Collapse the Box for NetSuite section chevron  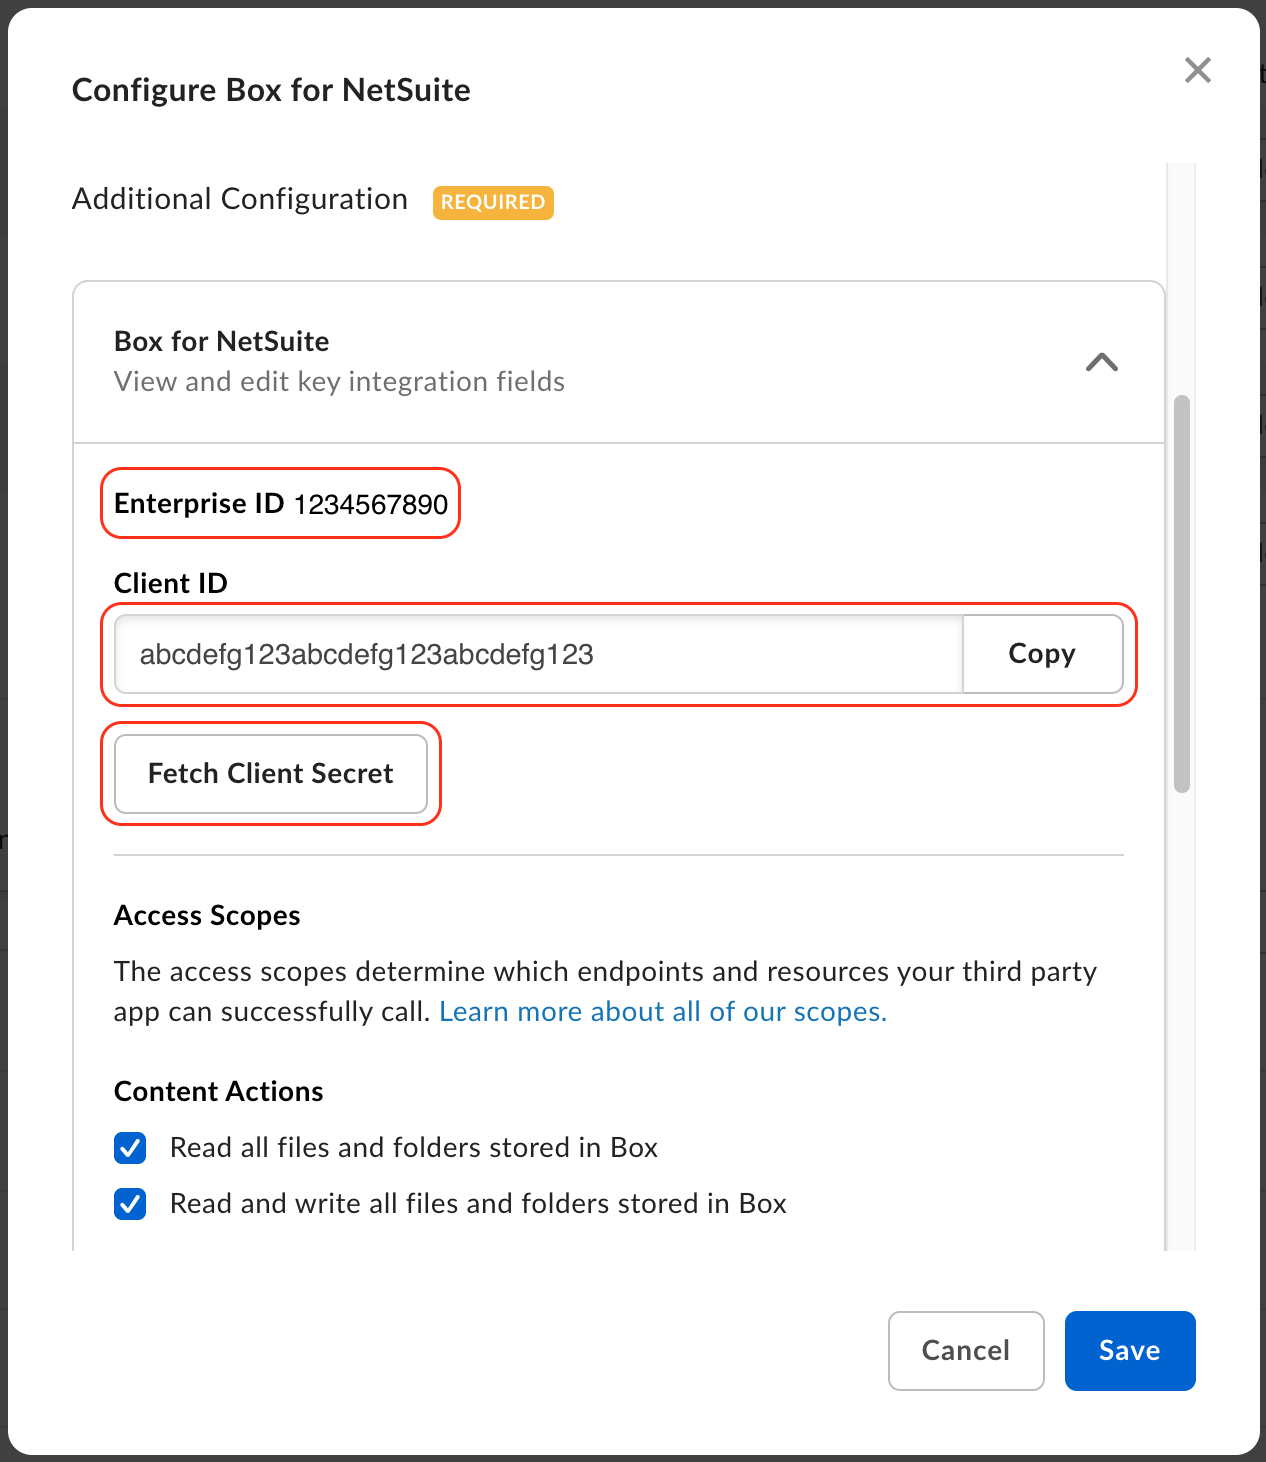click(1101, 362)
